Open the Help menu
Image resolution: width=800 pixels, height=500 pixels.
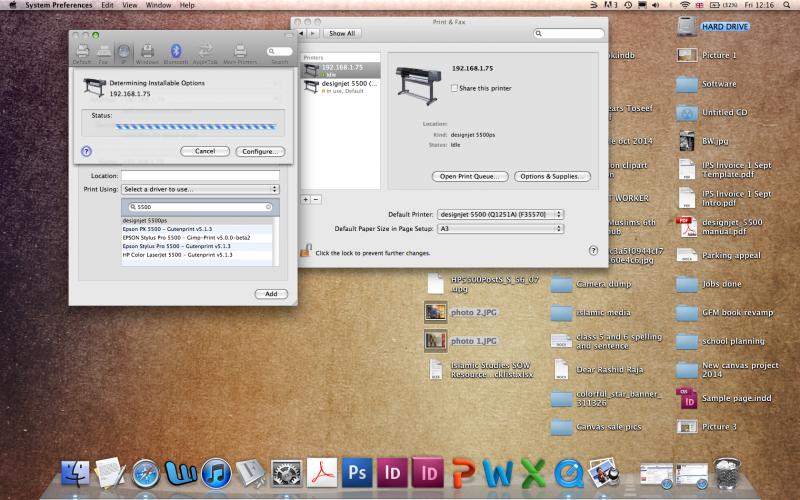[187, 5]
